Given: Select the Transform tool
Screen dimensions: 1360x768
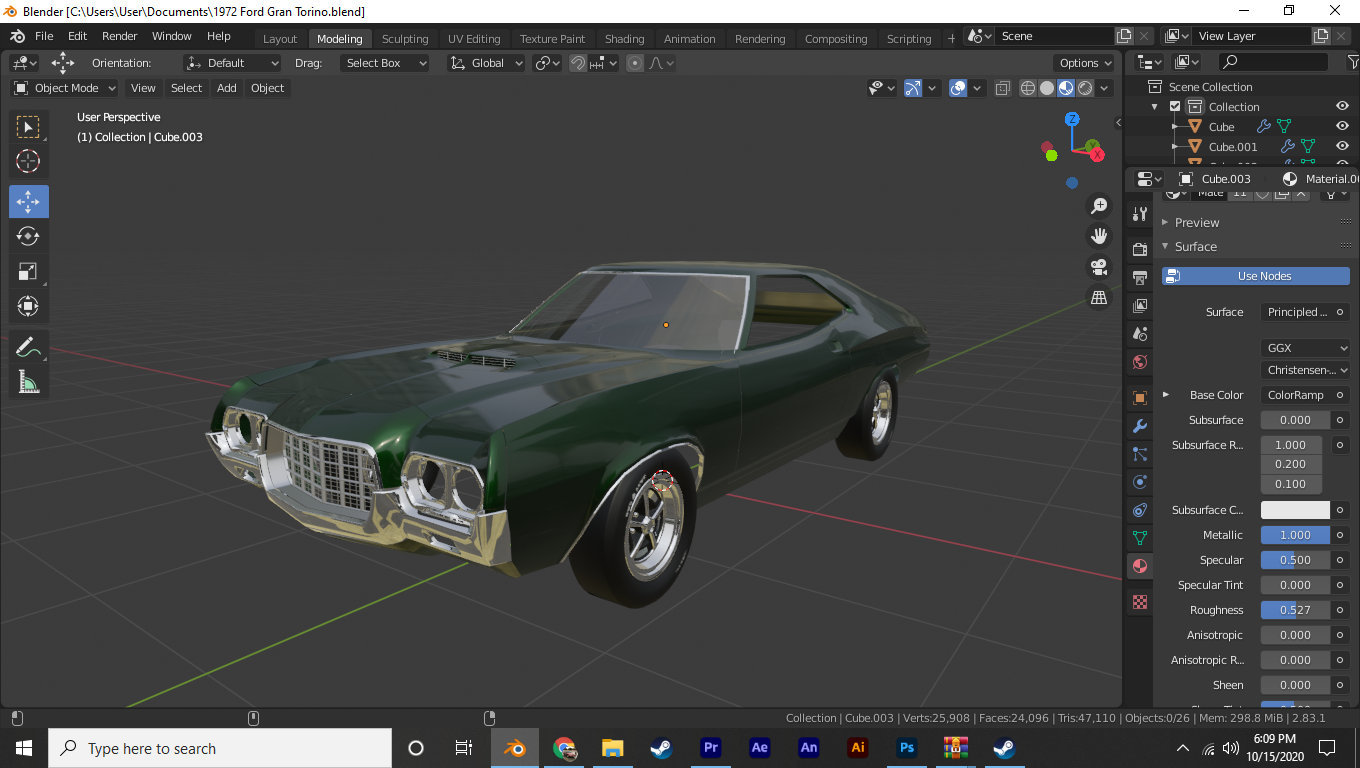Looking at the screenshot, I should [x=28, y=306].
